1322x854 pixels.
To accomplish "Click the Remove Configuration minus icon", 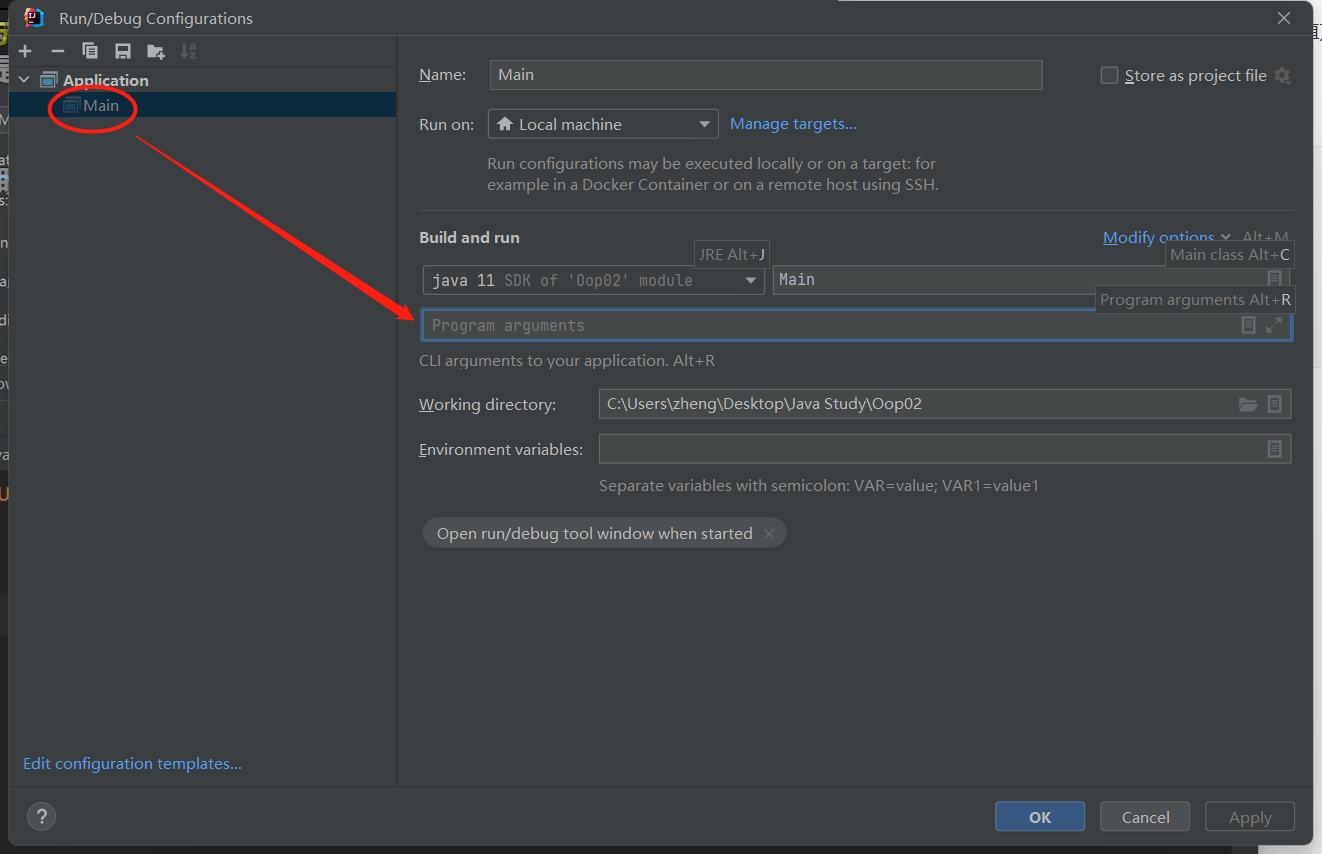I will click(58, 51).
